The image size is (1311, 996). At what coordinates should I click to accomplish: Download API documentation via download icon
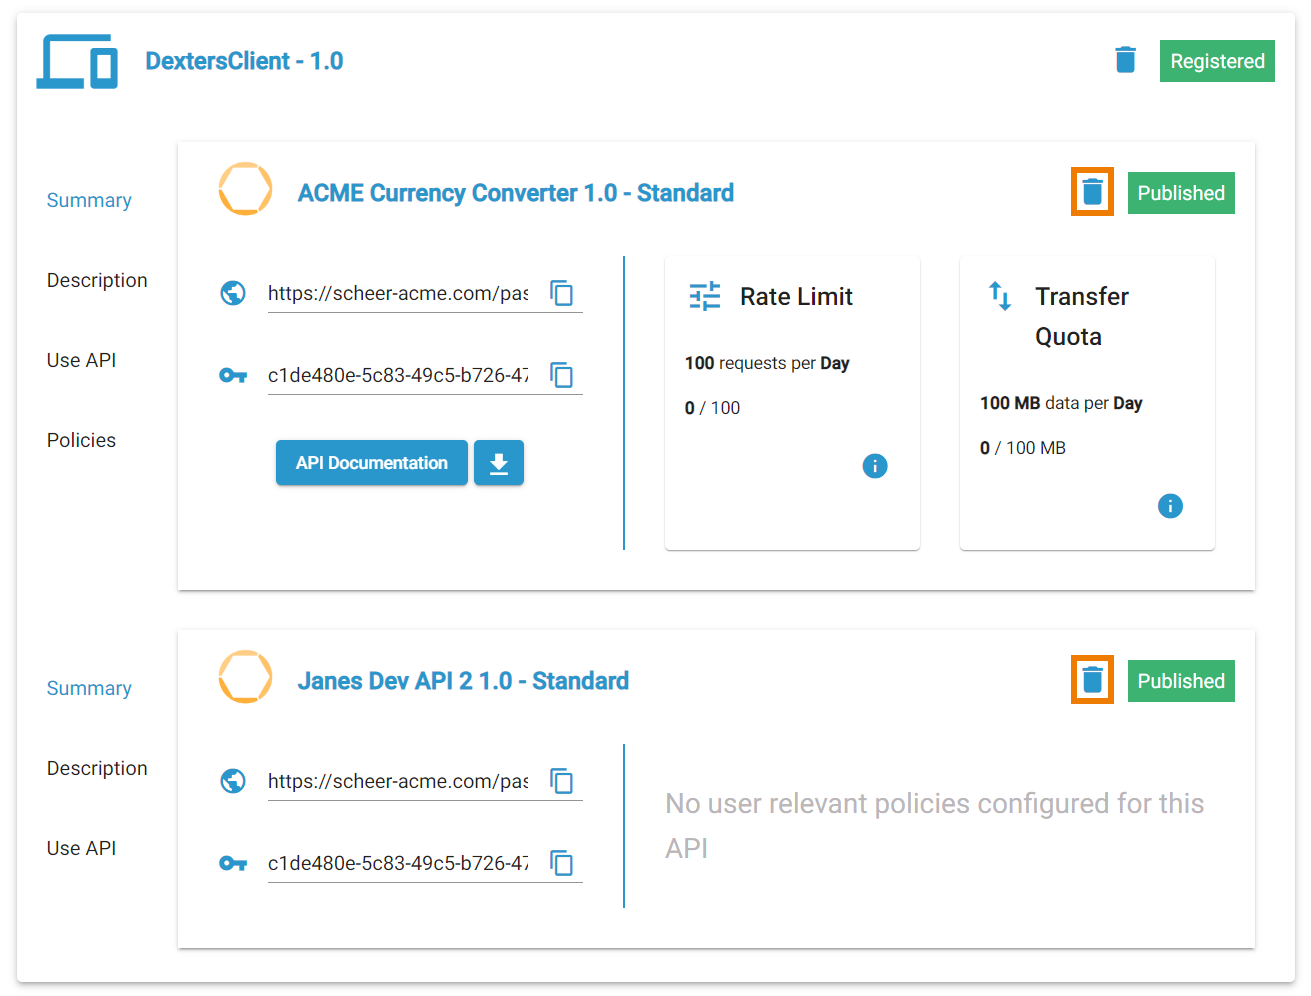(x=499, y=463)
